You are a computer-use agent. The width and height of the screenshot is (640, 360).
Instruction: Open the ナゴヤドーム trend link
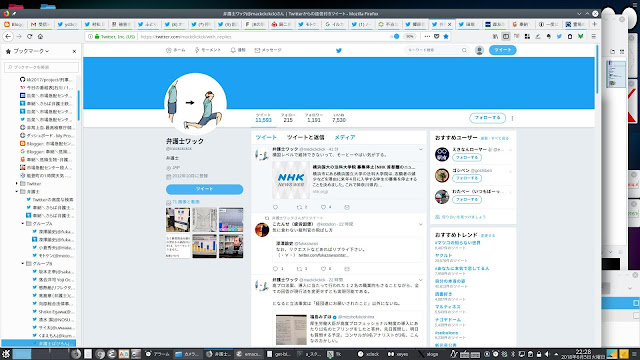(x=447, y=320)
